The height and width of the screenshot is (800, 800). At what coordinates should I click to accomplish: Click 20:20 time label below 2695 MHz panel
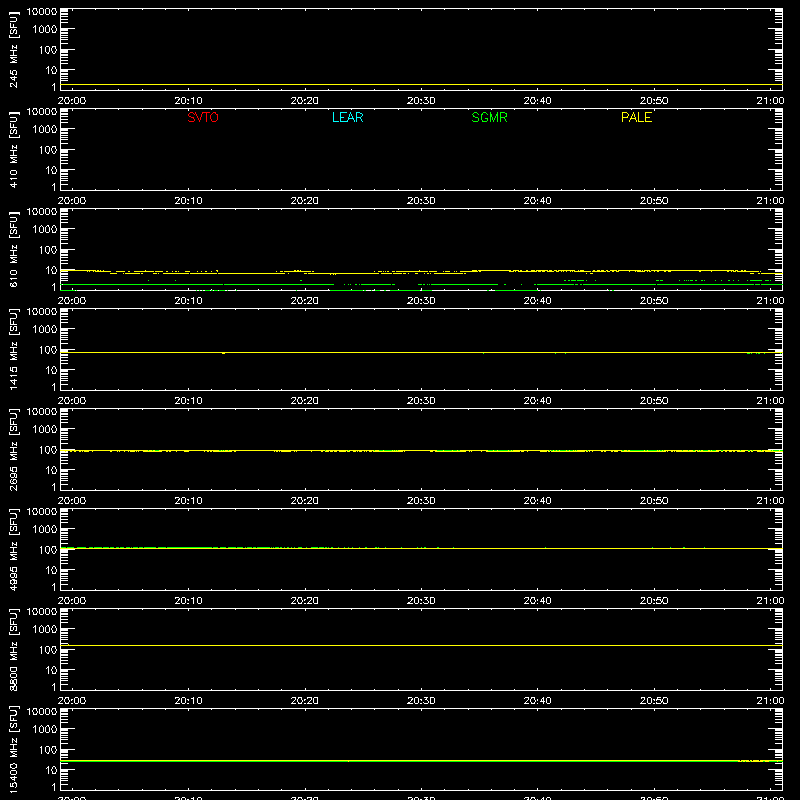305,501
